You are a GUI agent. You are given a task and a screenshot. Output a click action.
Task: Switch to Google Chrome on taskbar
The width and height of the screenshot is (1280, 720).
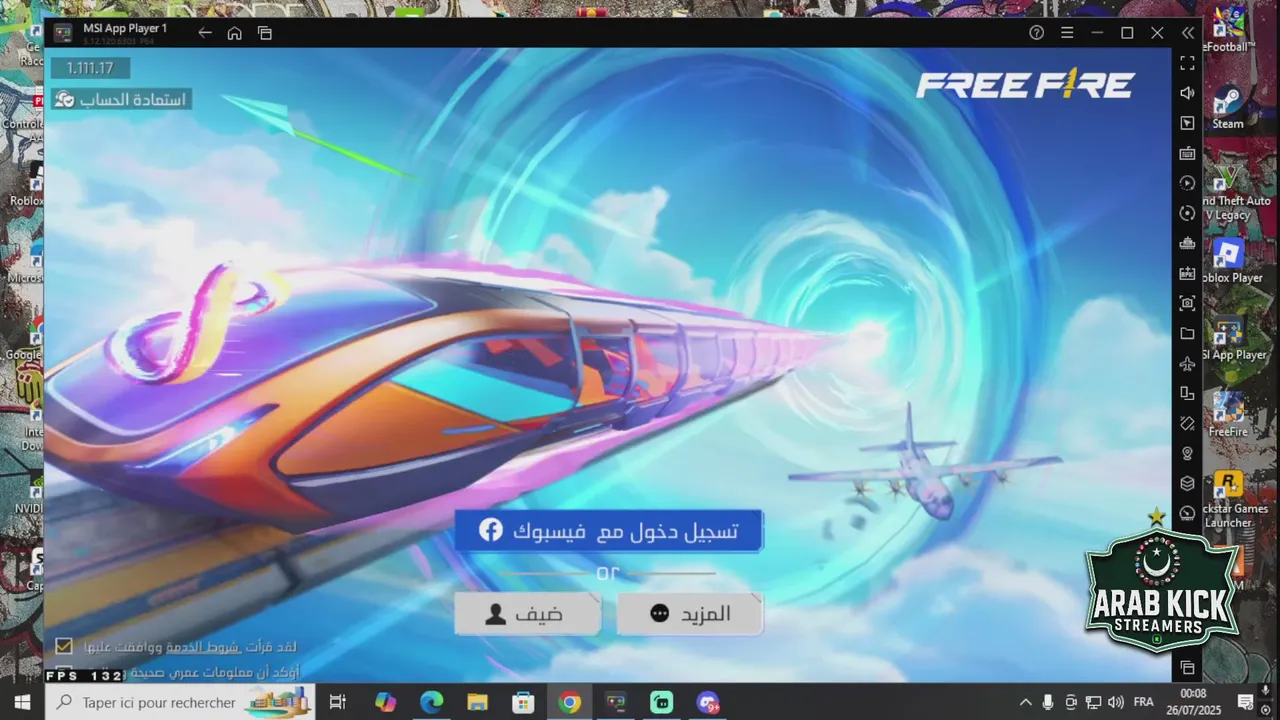569,702
